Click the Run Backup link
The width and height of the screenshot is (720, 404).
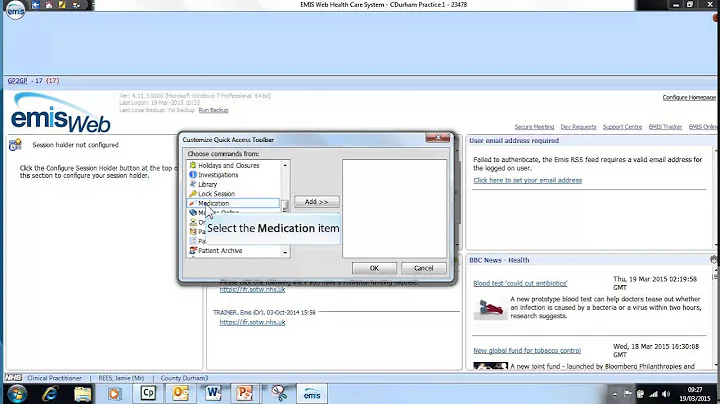[213, 110]
